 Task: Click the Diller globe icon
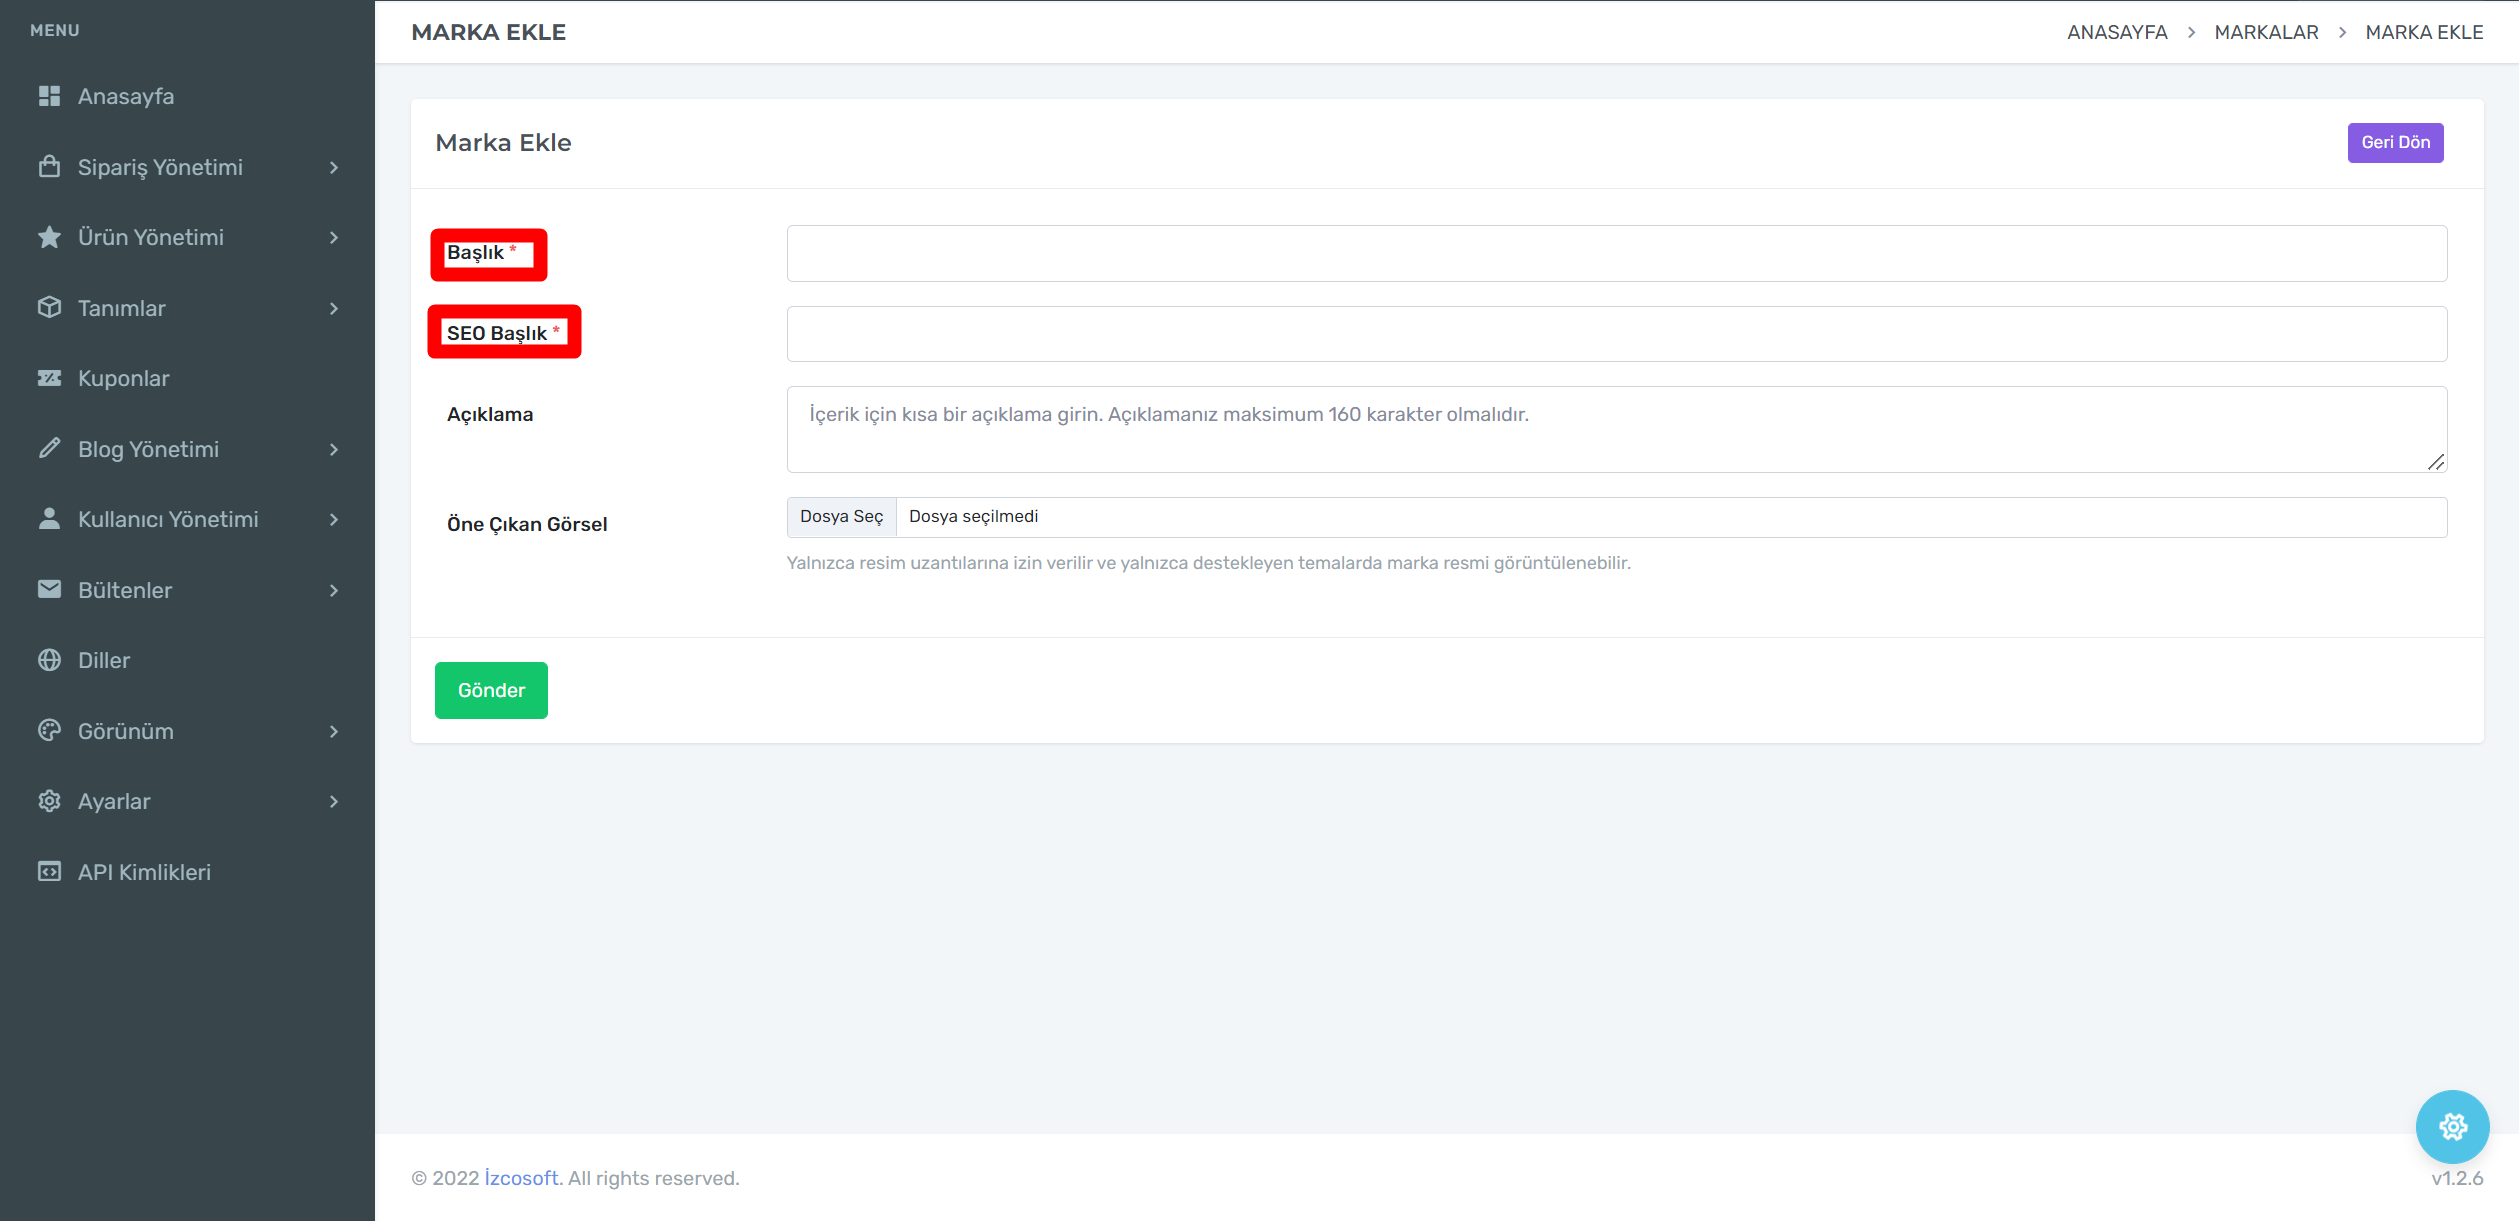tap(49, 660)
